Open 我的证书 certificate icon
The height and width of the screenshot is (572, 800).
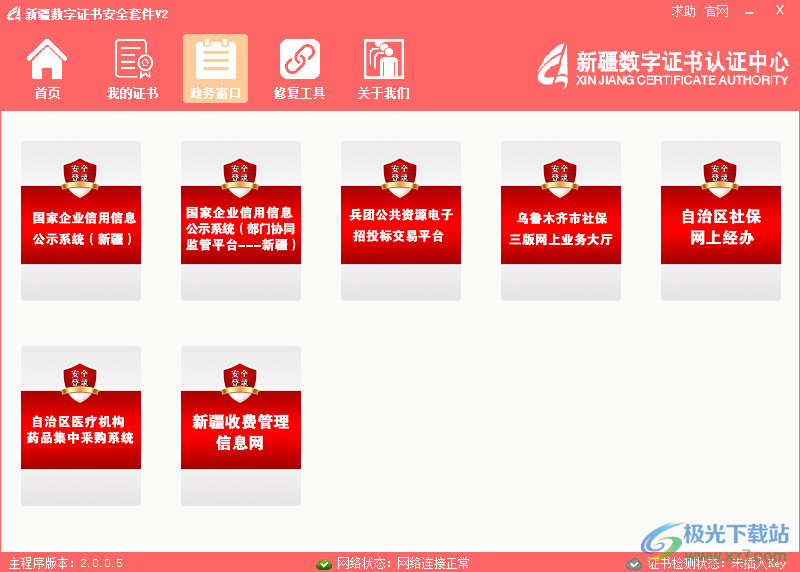click(133, 59)
